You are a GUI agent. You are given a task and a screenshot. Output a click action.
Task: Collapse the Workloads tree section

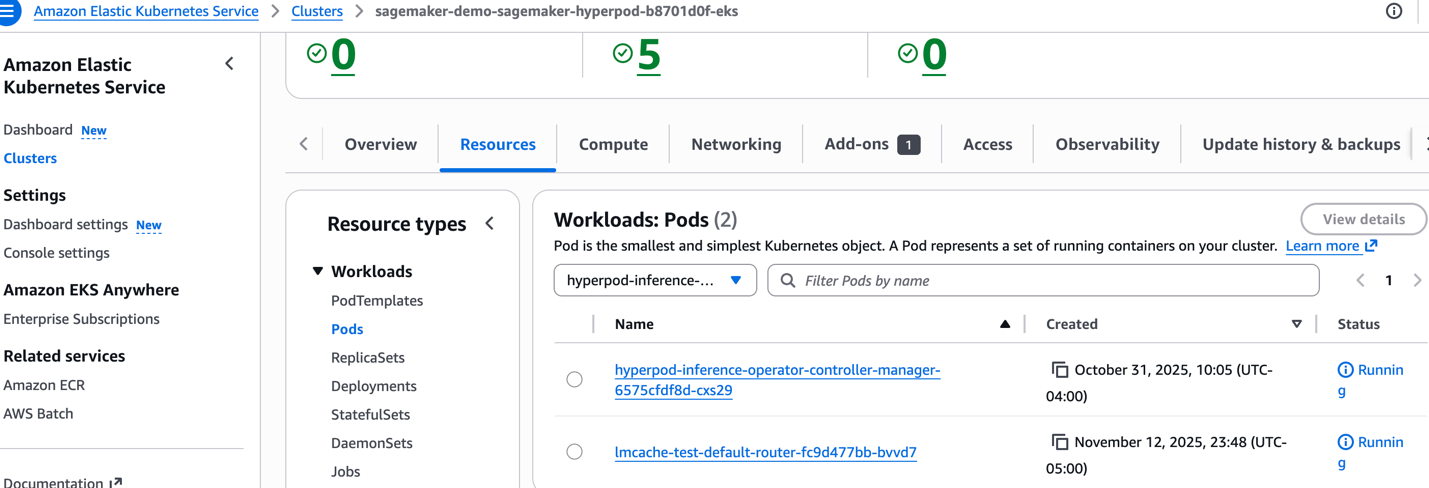coord(318,271)
